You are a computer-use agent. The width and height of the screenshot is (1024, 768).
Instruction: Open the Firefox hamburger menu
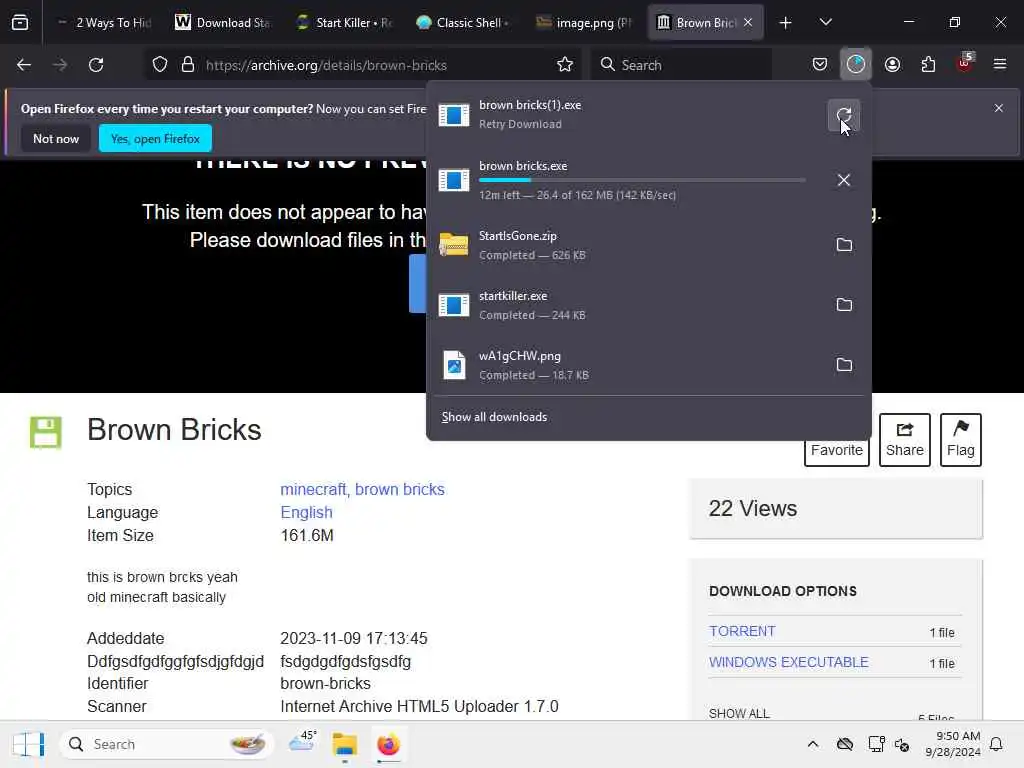click(x=999, y=64)
